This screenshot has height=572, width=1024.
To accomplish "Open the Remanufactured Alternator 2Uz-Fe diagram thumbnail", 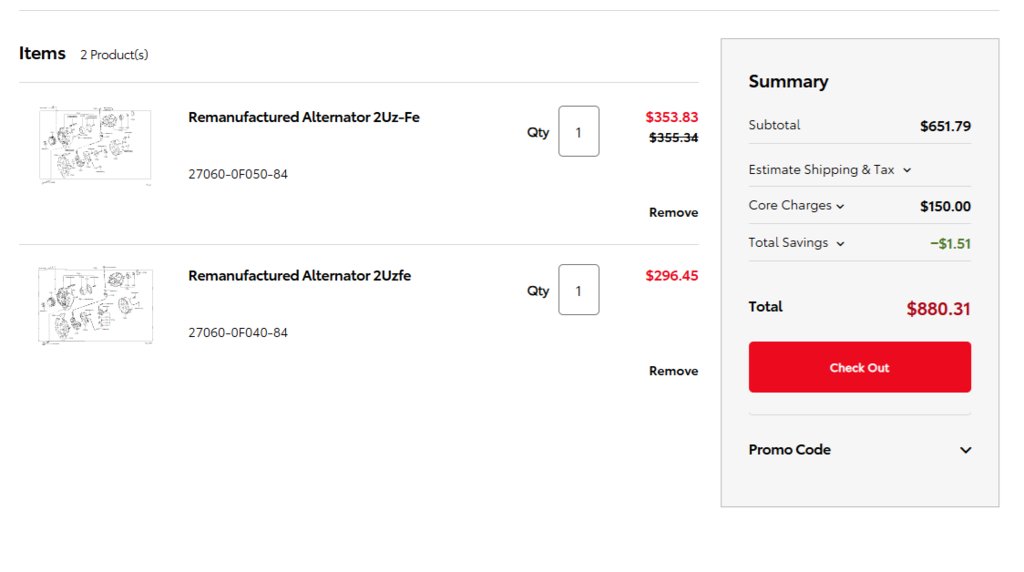I will [x=95, y=145].
